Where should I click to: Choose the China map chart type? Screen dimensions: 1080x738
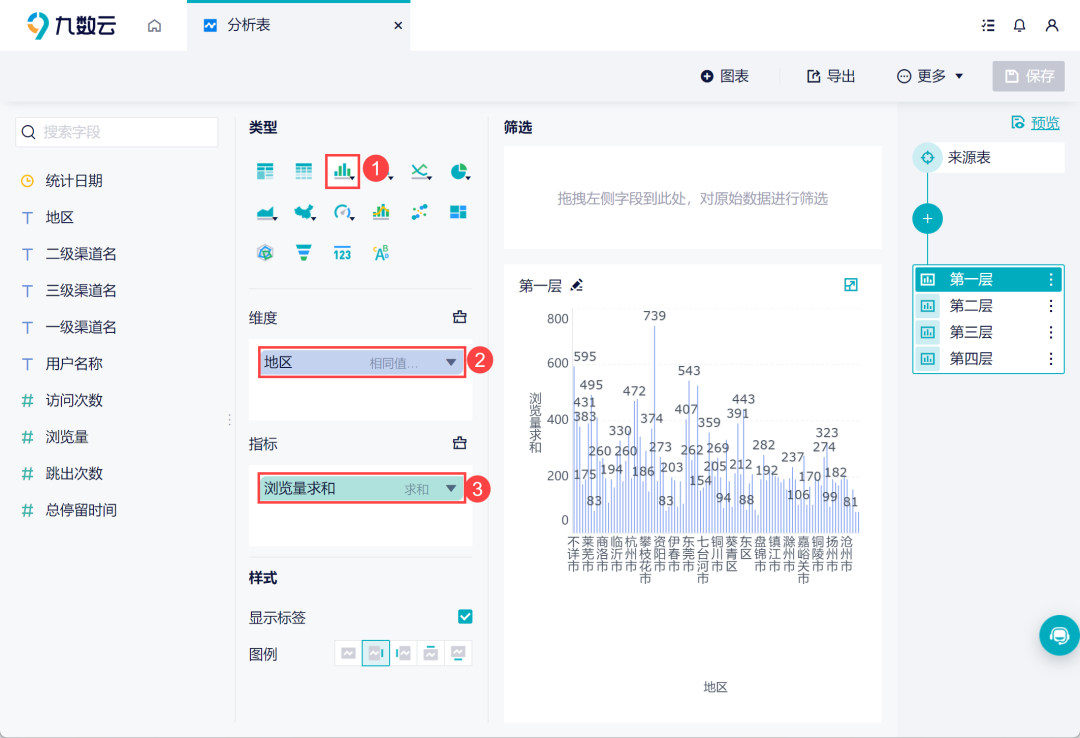pyautogui.click(x=303, y=211)
